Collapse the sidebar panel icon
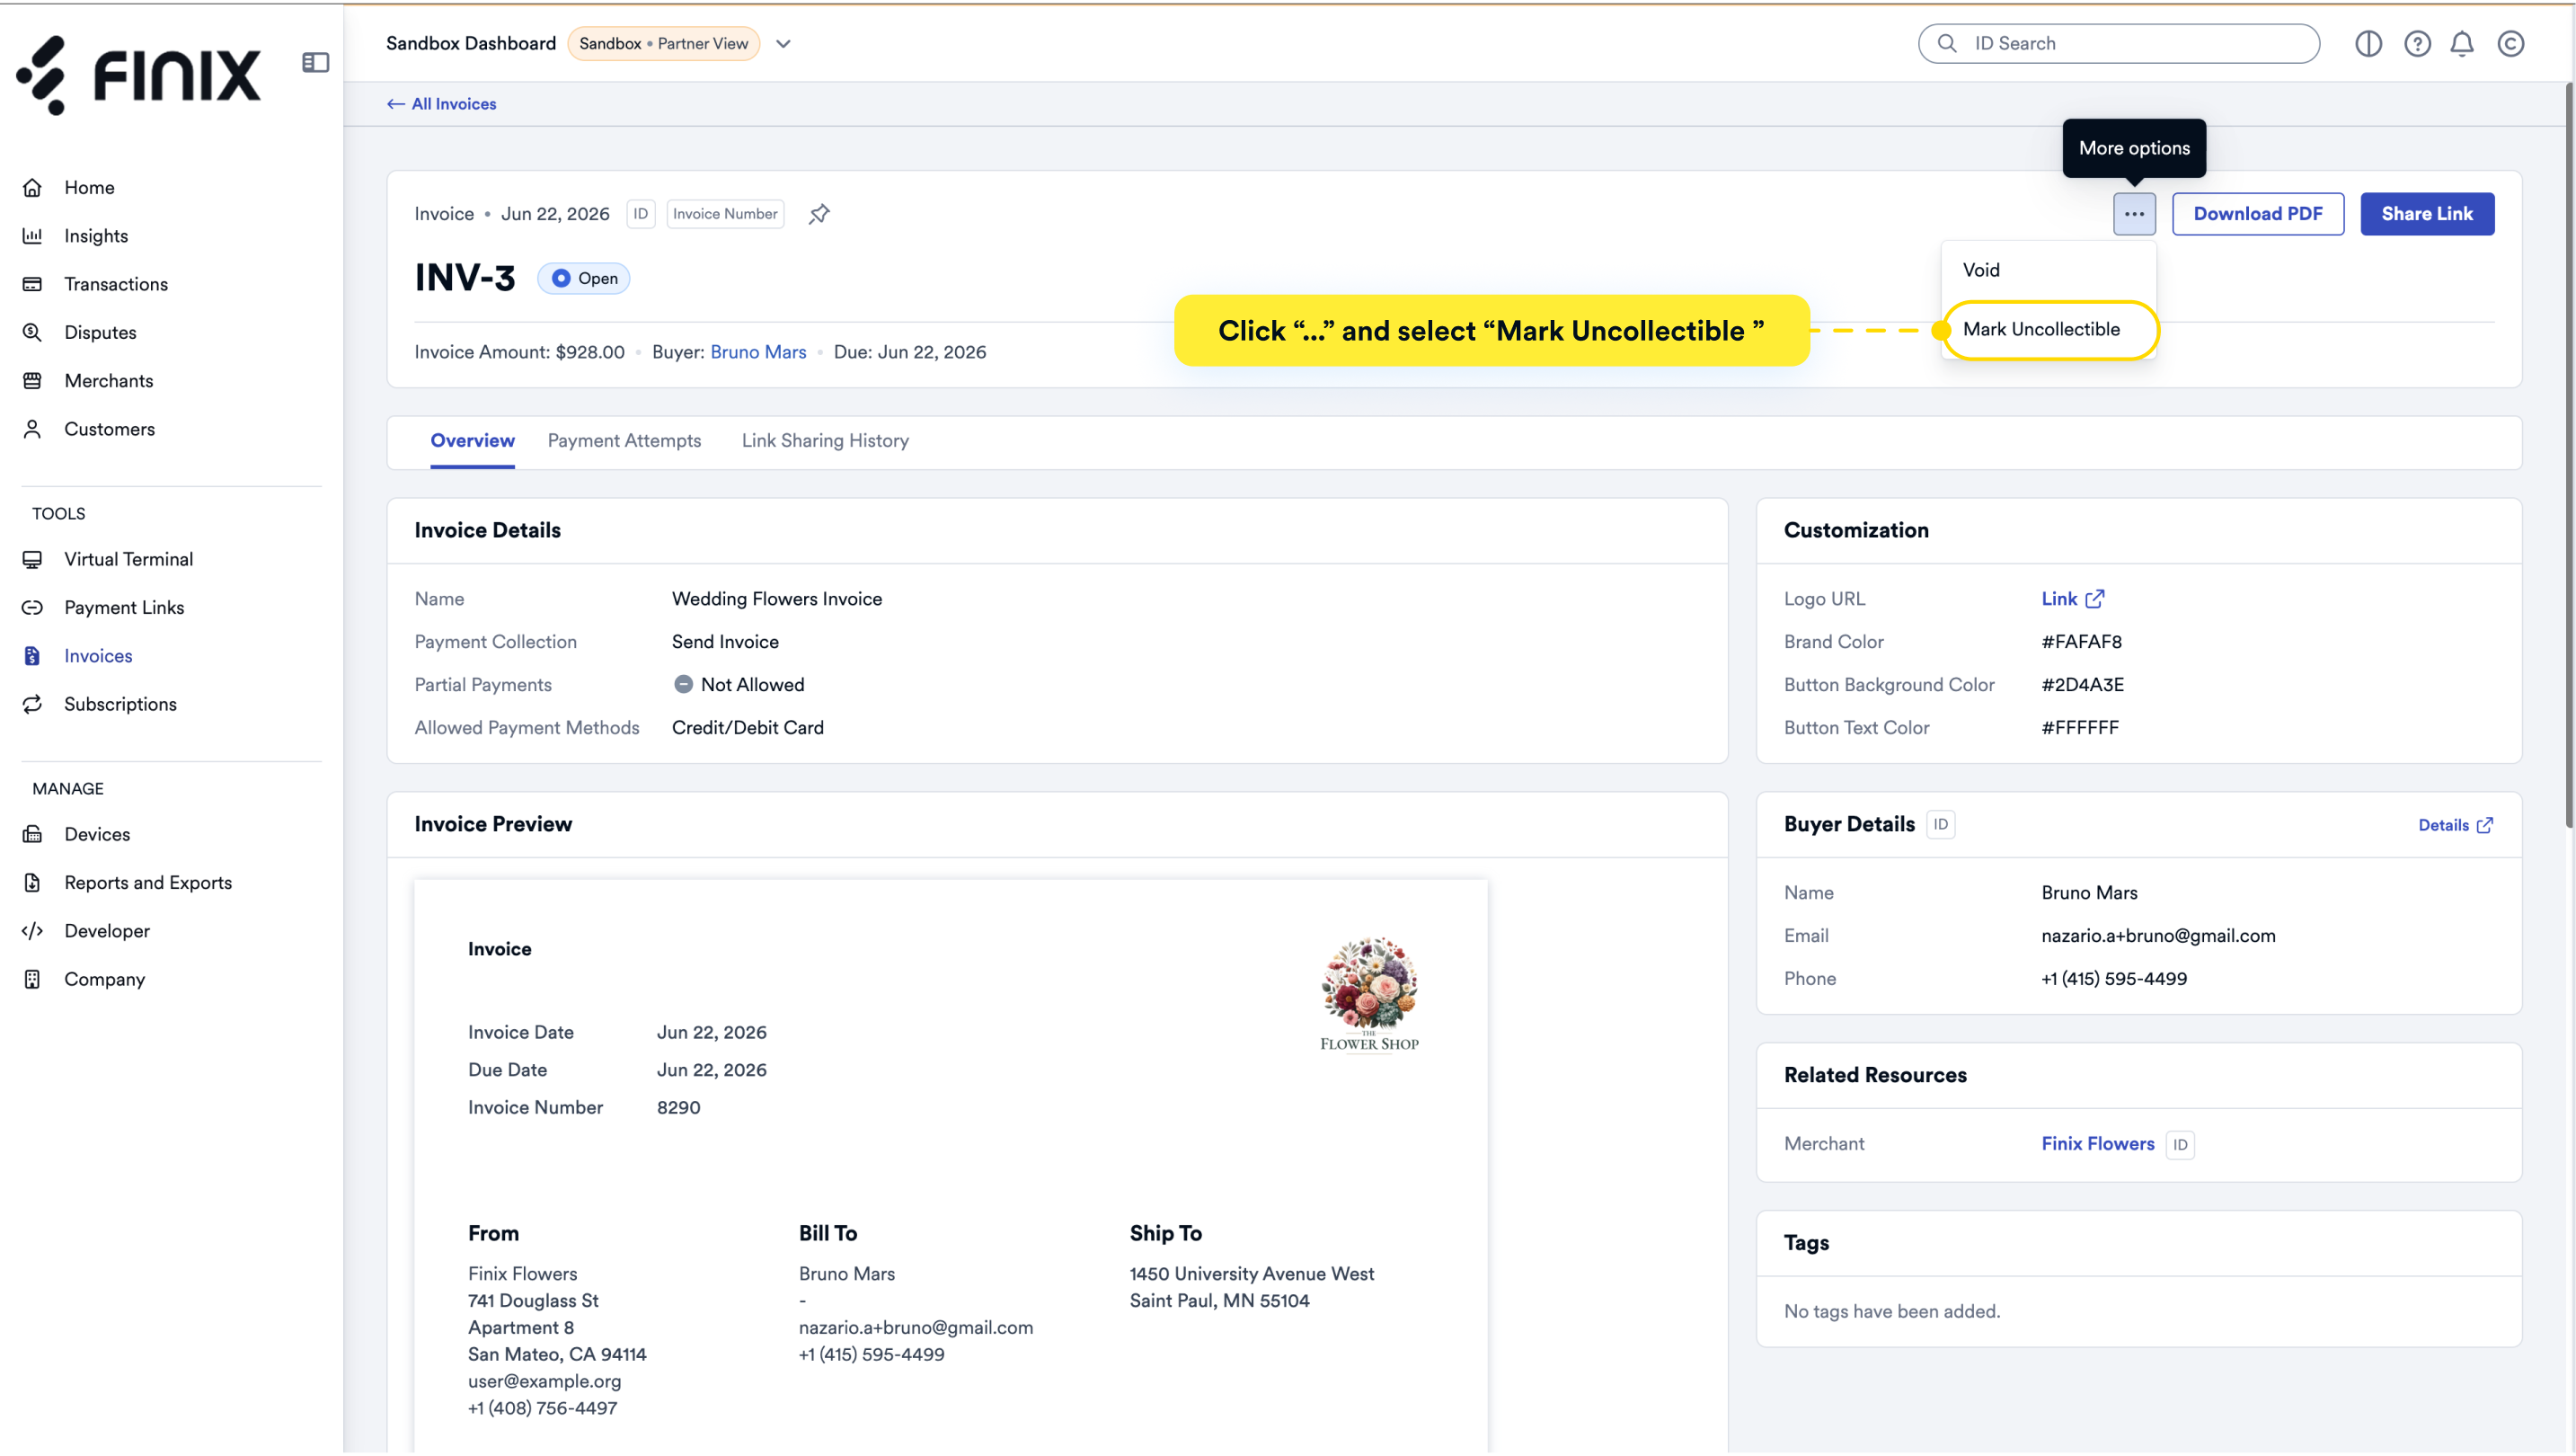2576x1456 pixels. pyautogui.click(x=315, y=62)
